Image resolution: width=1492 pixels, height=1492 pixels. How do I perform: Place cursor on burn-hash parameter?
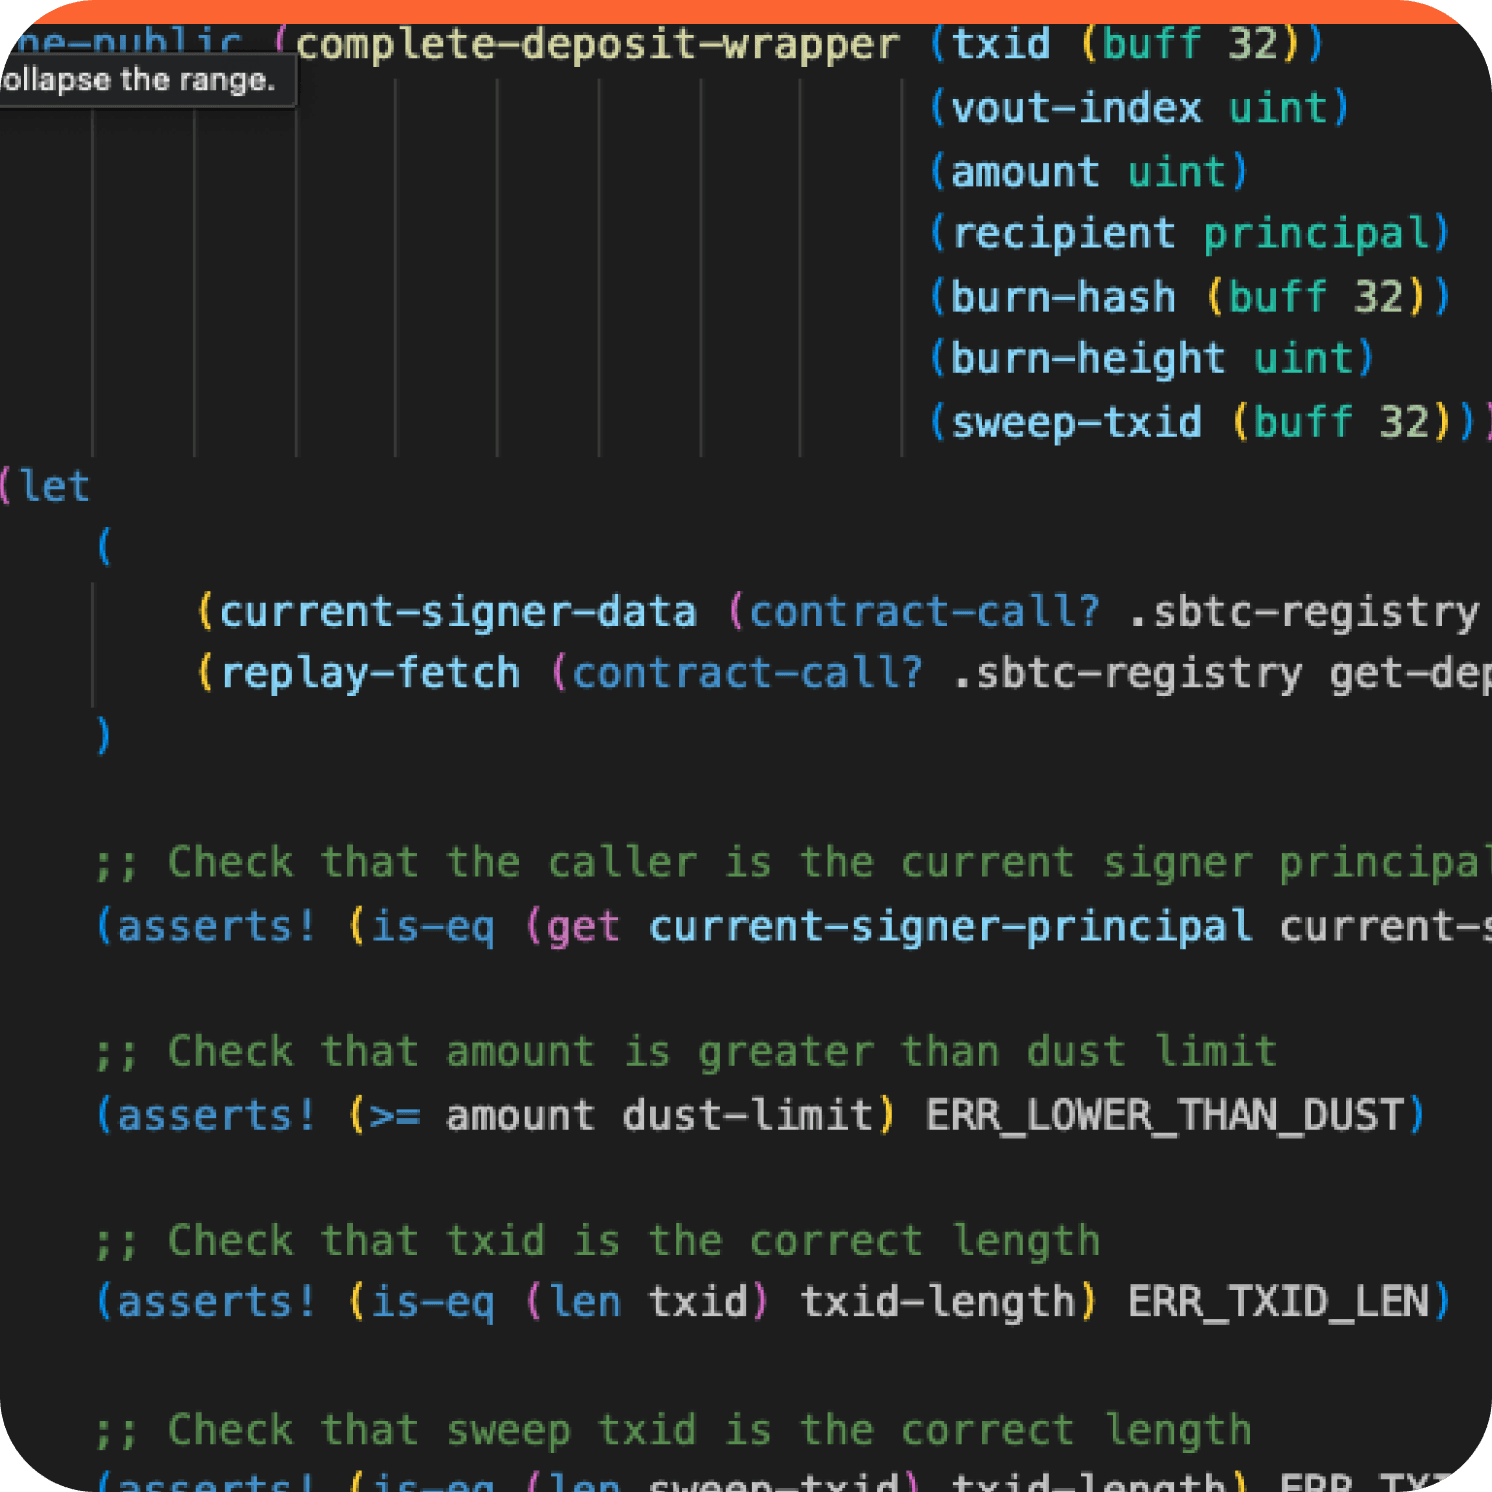pos(1062,298)
